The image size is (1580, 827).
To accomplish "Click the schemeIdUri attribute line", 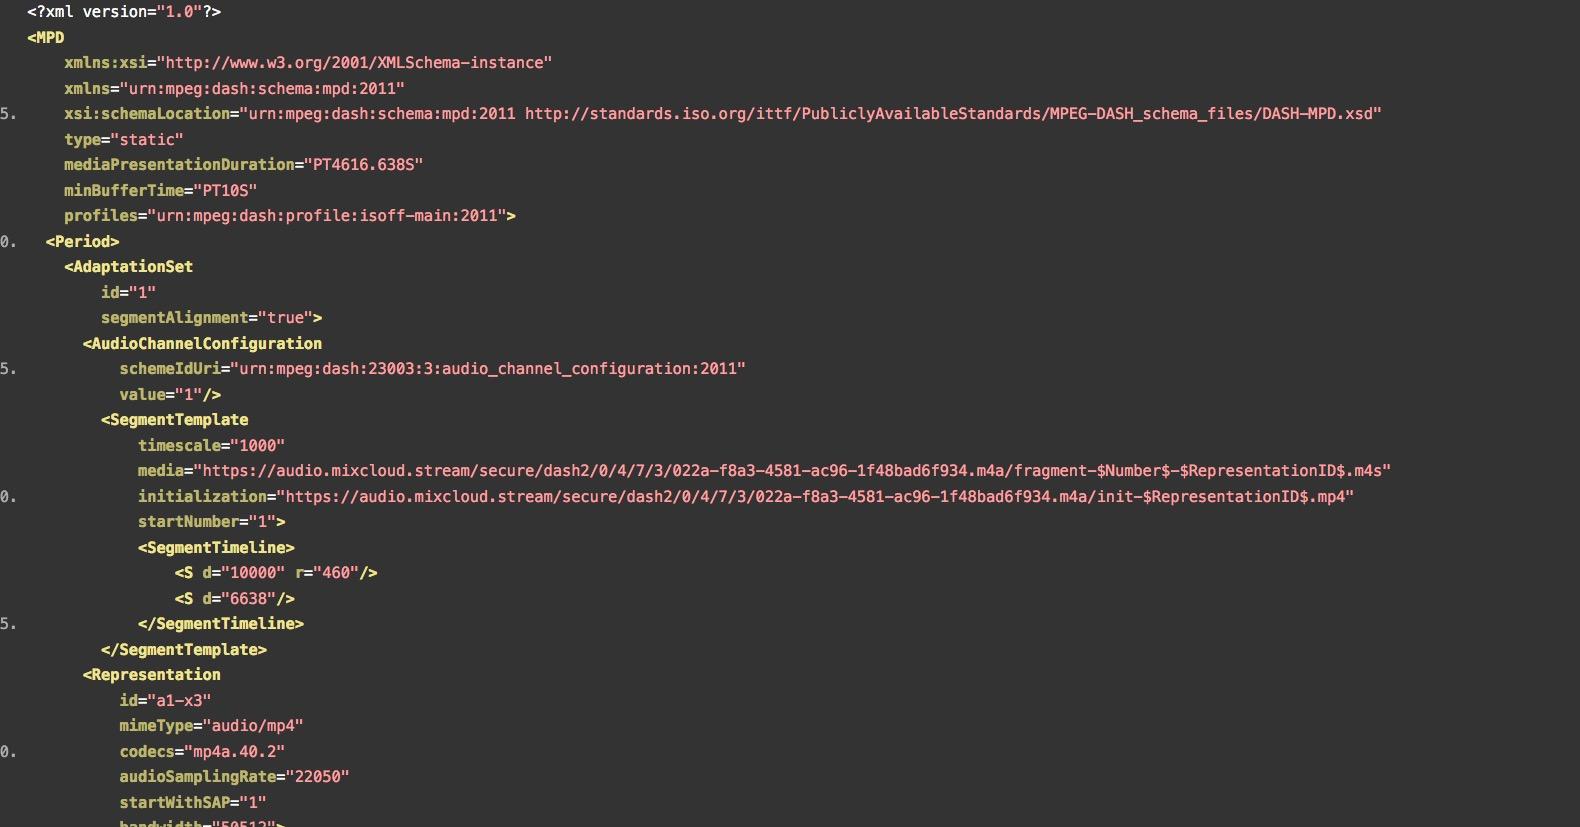I will pyautogui.click(x=432, y=369).
